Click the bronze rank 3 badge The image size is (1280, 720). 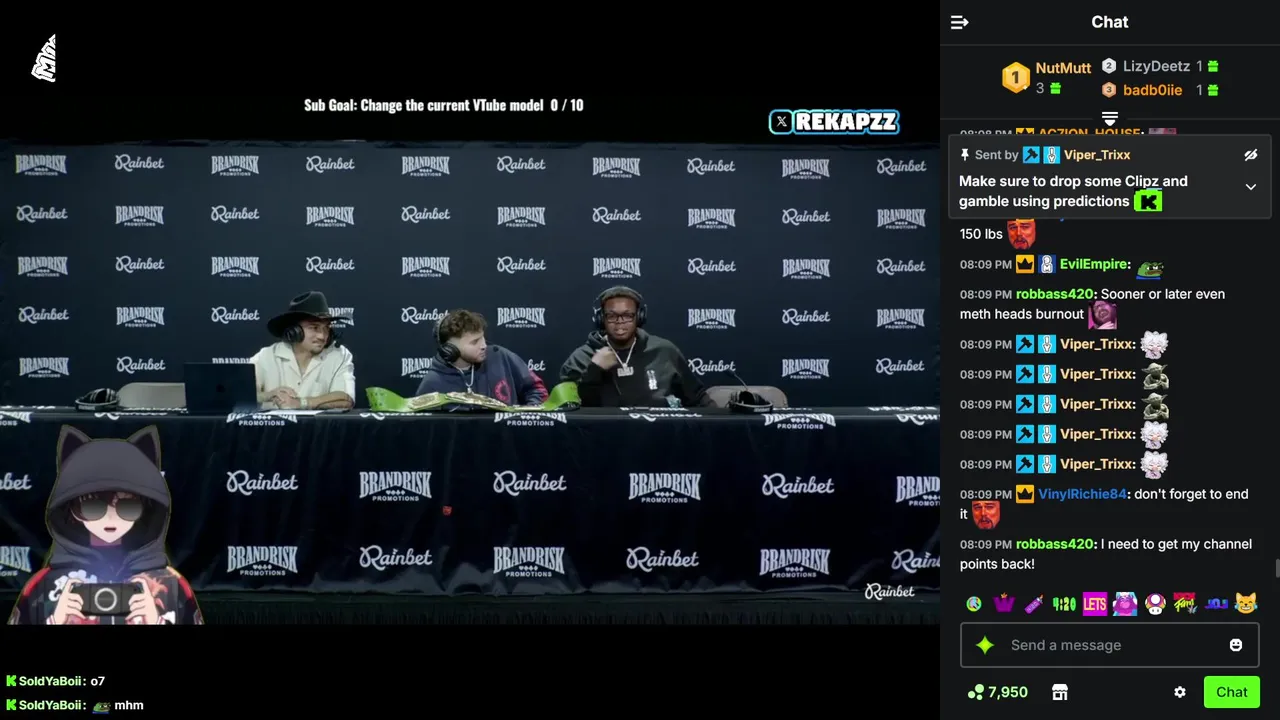(1109, 90)
